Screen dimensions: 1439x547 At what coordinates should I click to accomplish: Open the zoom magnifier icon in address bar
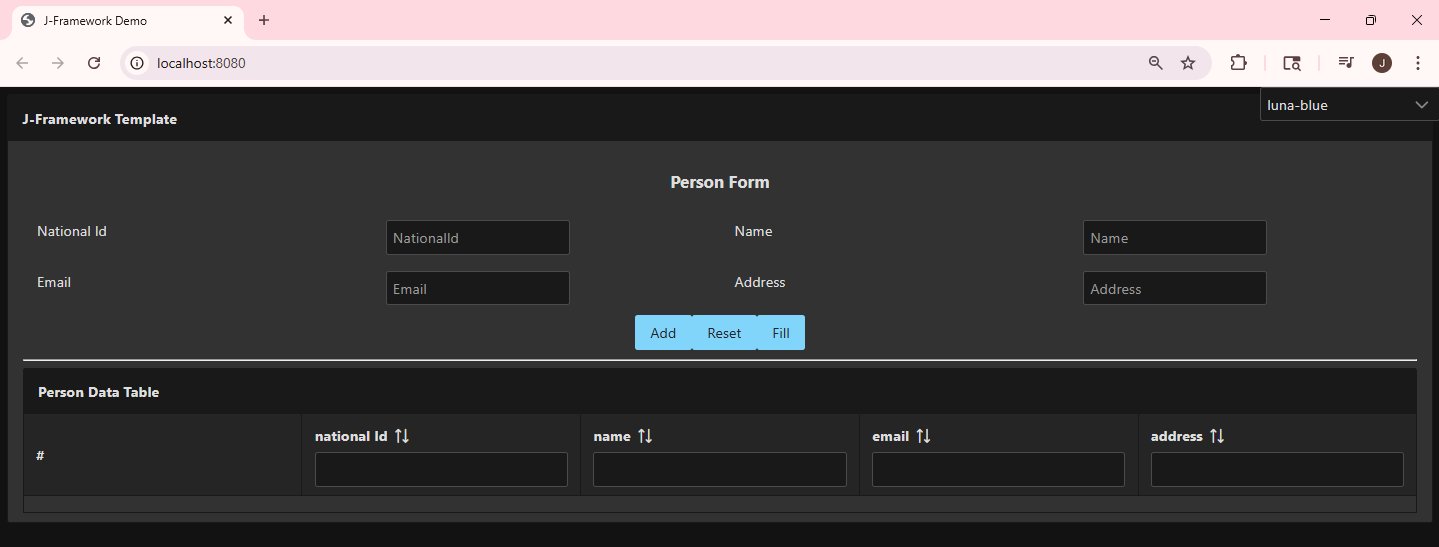pos(1155,63)
